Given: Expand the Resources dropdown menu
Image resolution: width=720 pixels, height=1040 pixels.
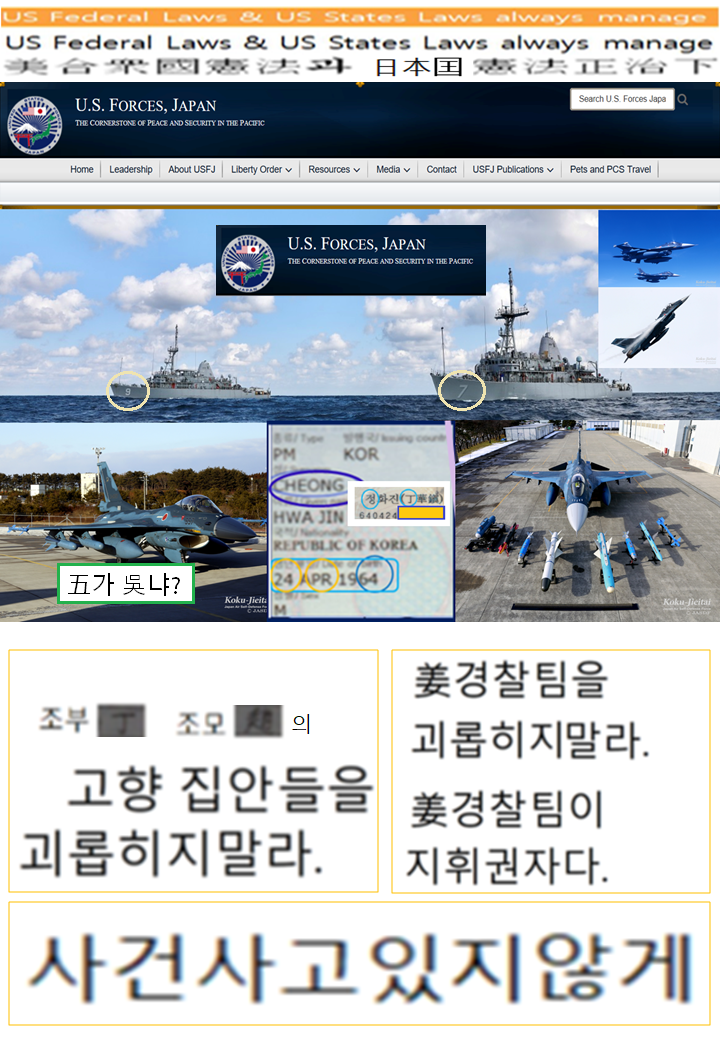Looking at the screenshot, I should tap(333, 169).
